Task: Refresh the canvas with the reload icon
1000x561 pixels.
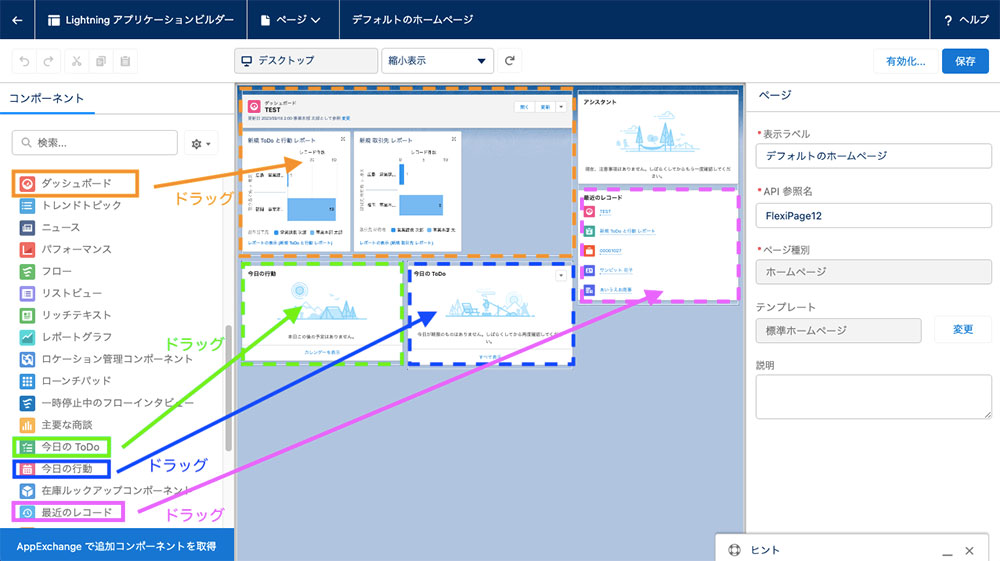Action: (510, 61)
